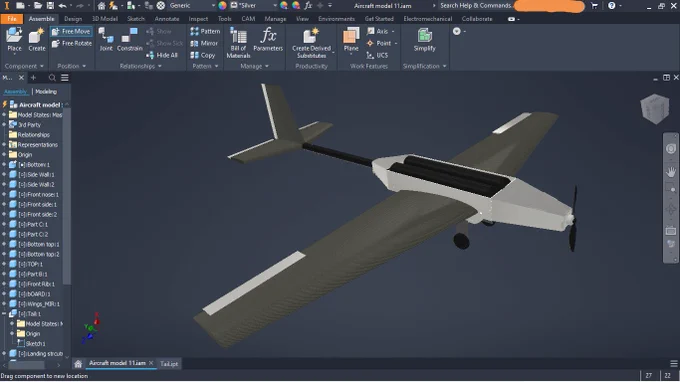The width and height of the screenshot is (680, 382).
Task: Click Create Derived Substitutes
Action: click(311, 42)
